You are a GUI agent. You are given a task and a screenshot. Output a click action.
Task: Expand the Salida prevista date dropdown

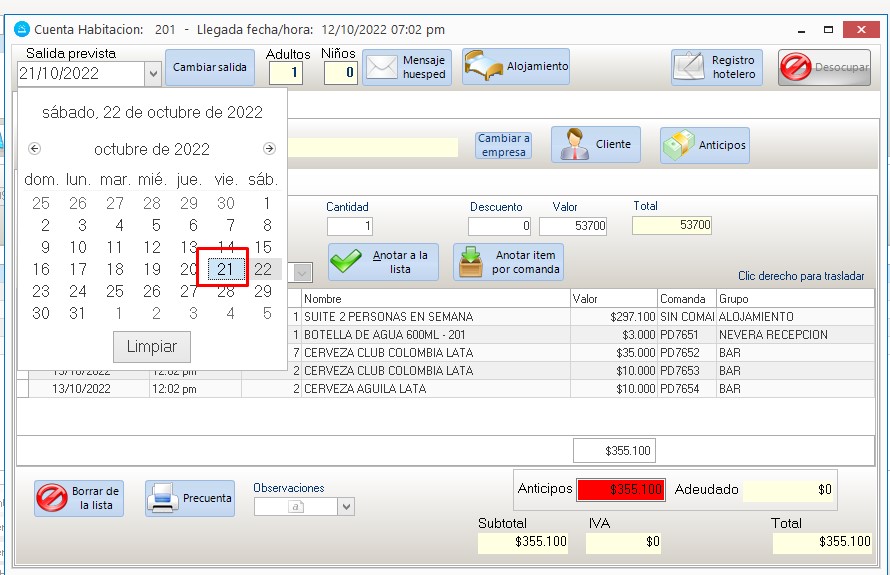[152, 73]
